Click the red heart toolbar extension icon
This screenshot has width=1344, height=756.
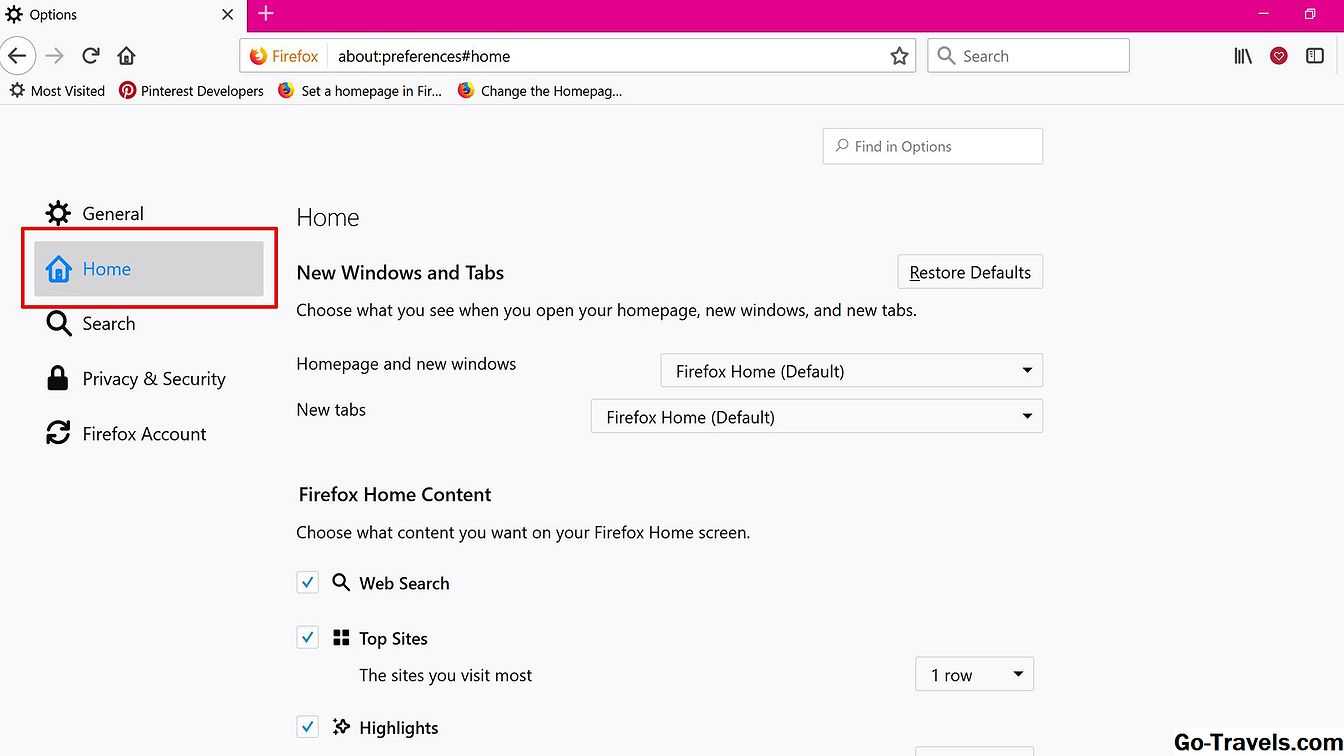1279,56
